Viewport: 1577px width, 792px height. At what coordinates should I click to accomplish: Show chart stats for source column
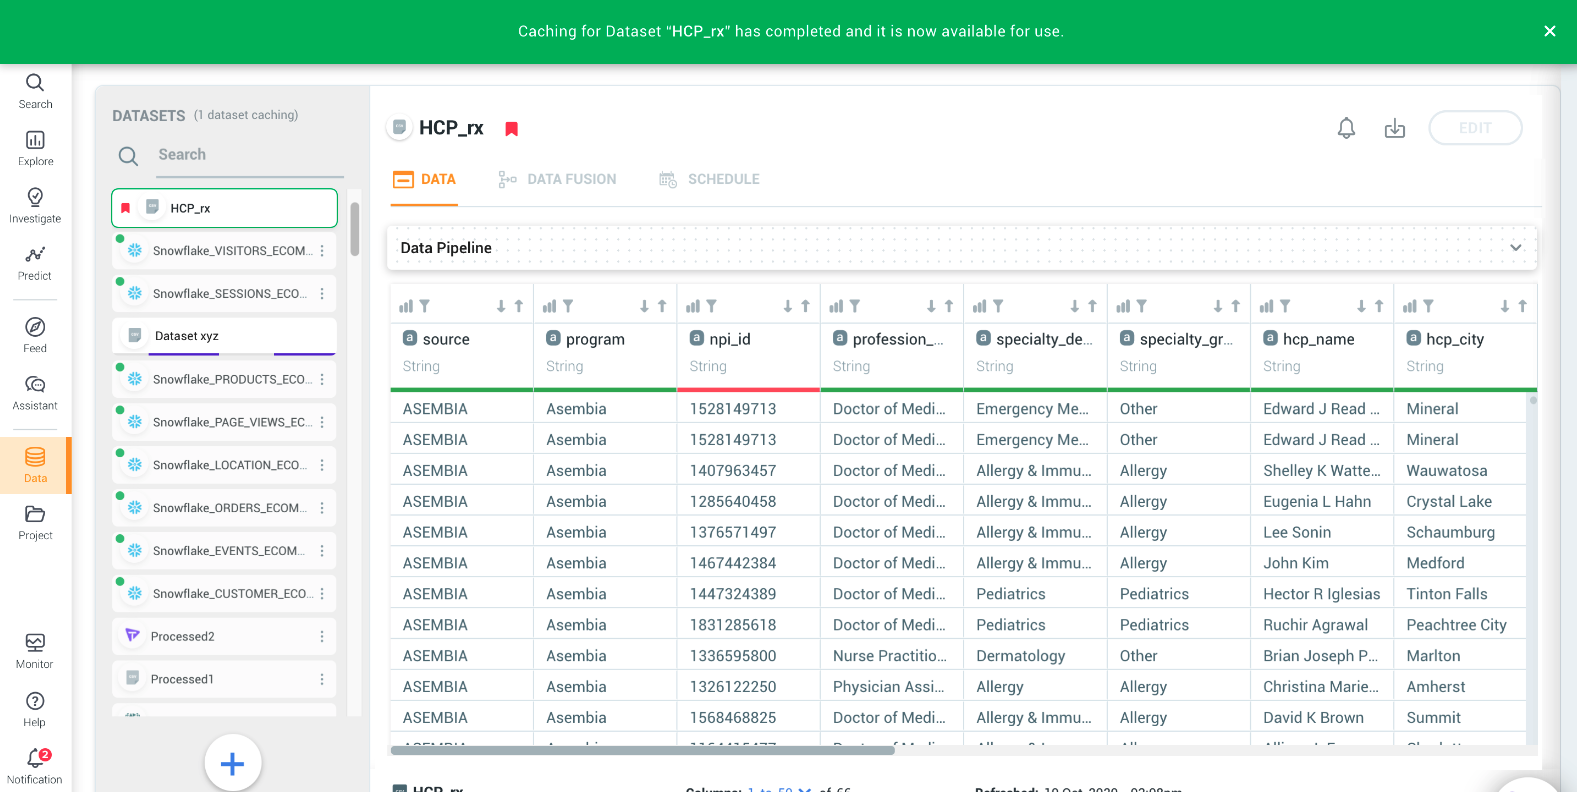point(406,306)
